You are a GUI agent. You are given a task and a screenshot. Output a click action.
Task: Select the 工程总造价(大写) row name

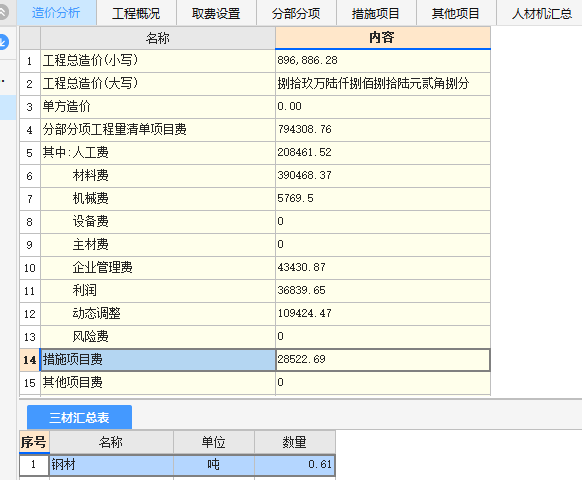(158, 84)
